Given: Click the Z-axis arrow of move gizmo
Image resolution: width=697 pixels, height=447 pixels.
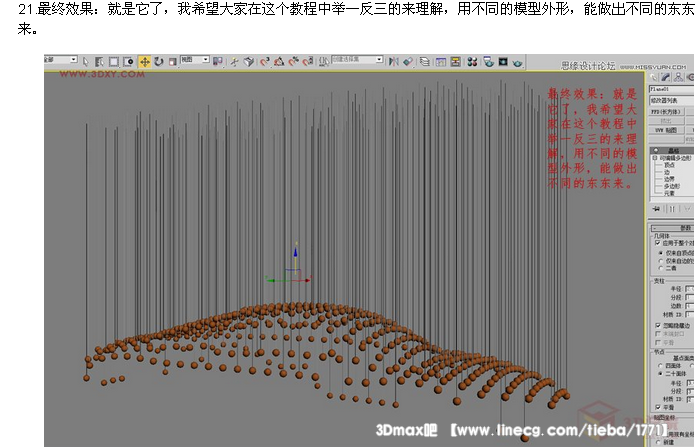Looking at the screenshot, I should point(295,252).
